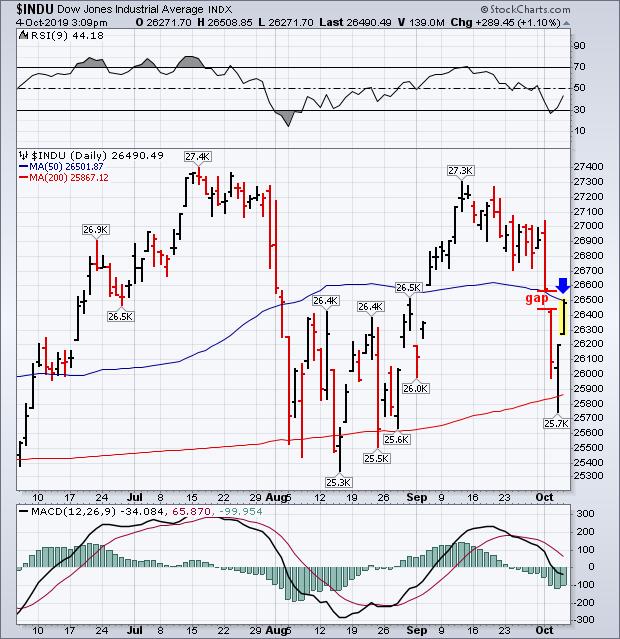
Task: Click the 25.5K low price label
Action: click(x=377, y=458)
